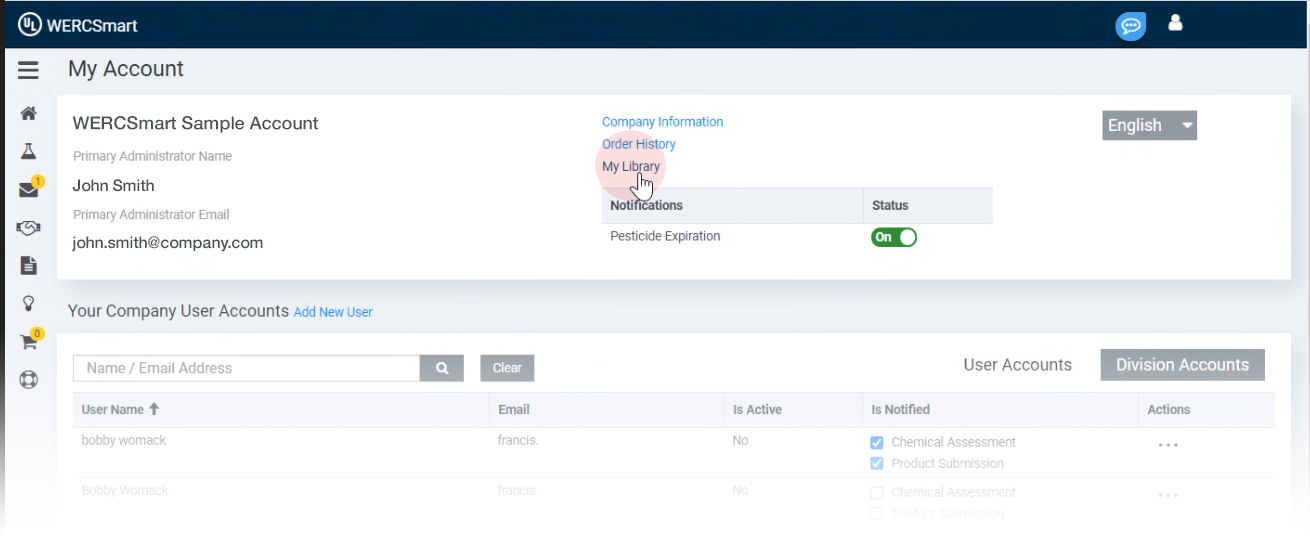Open the documents sidebar icon
Screen dimensions: 1310x543
coord(28,266)
